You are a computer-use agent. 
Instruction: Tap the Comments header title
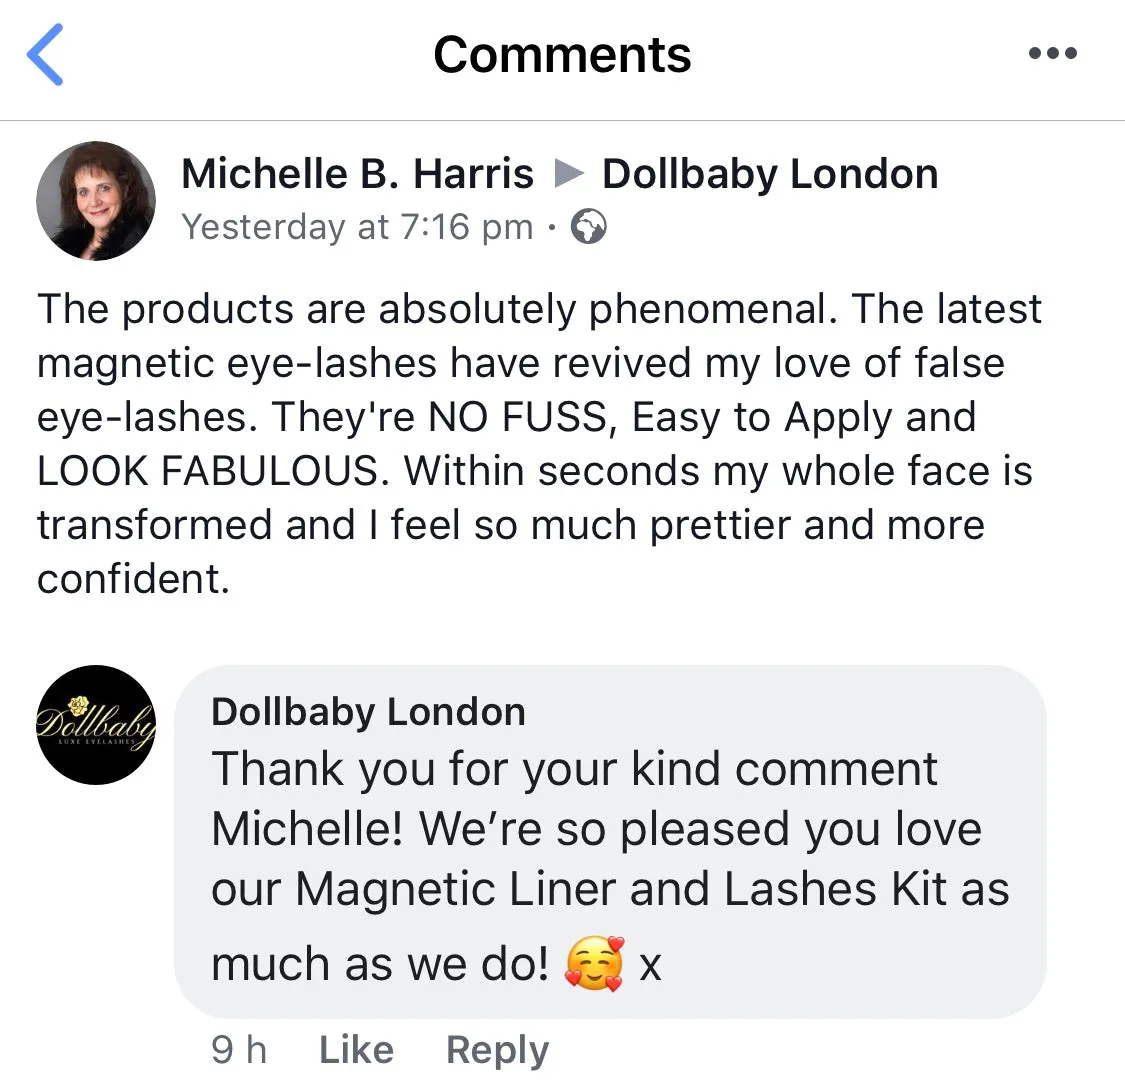coord(562,55)
